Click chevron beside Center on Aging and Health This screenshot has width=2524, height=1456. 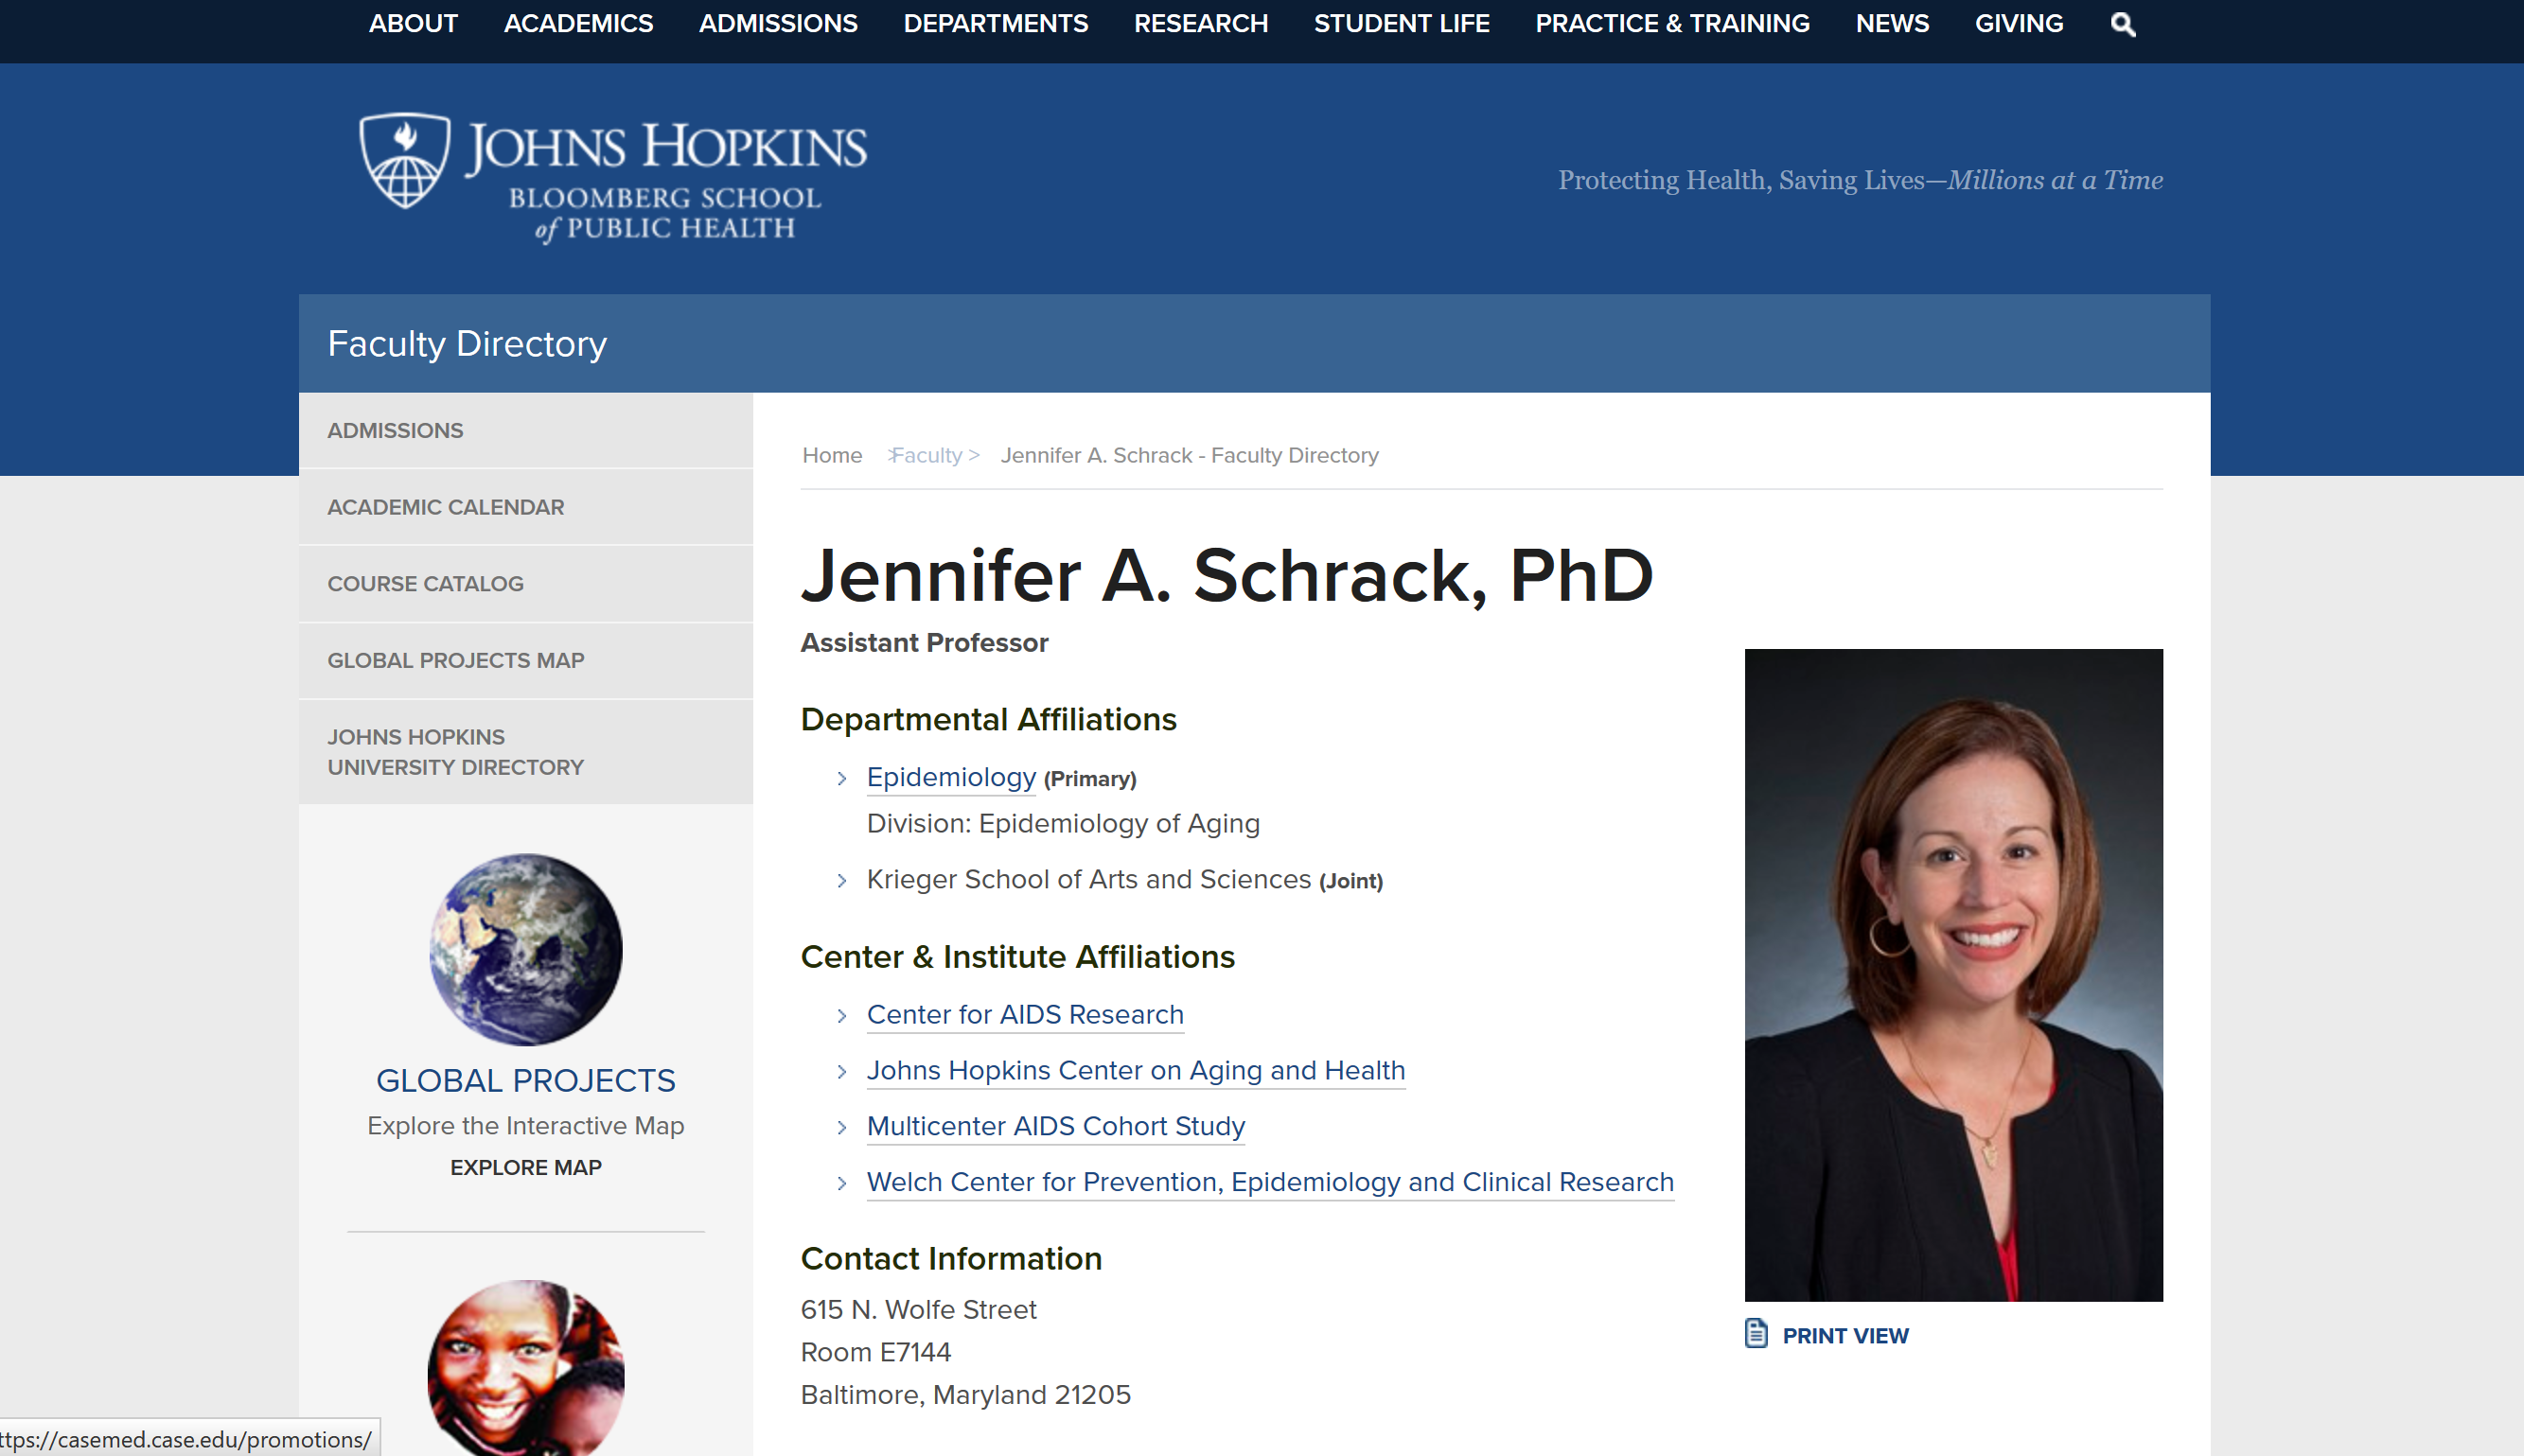[842, 1071]
